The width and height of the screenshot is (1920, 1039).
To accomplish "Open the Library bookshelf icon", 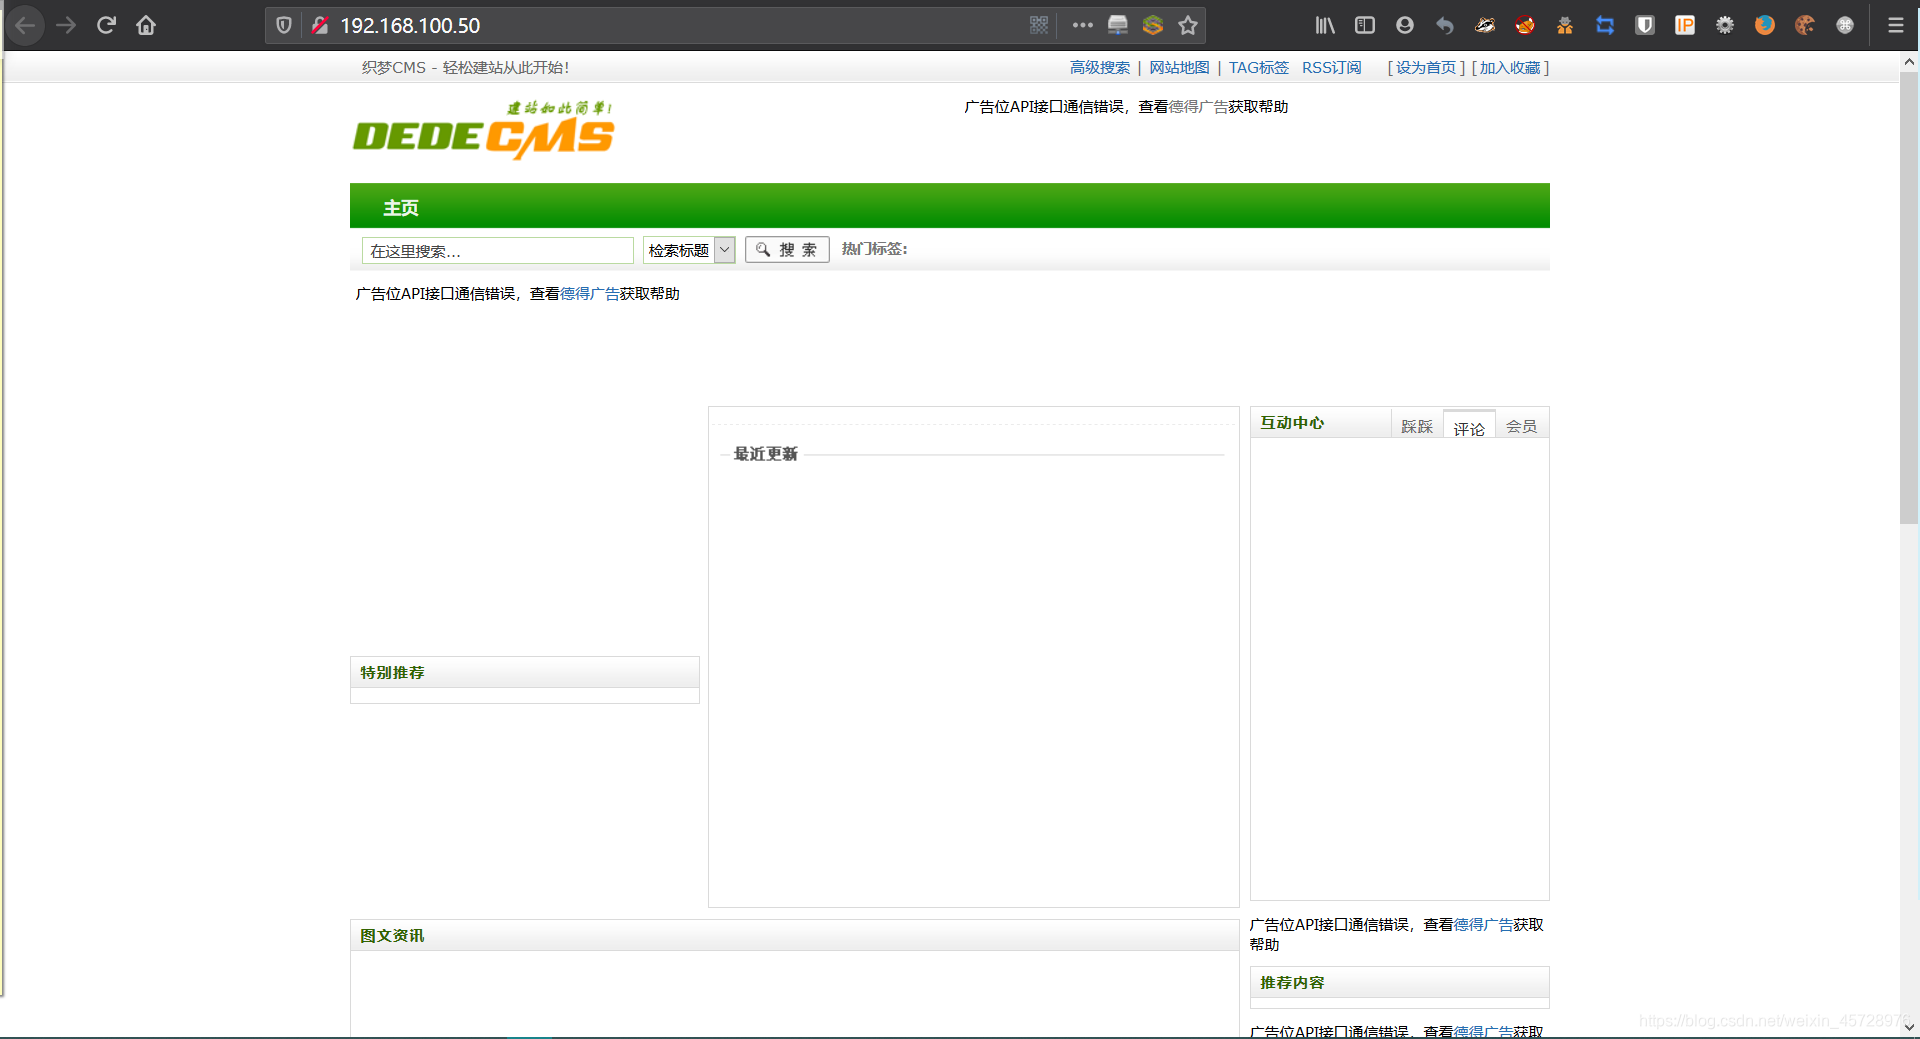I will pyautogui.click(x=1325, y=25).
